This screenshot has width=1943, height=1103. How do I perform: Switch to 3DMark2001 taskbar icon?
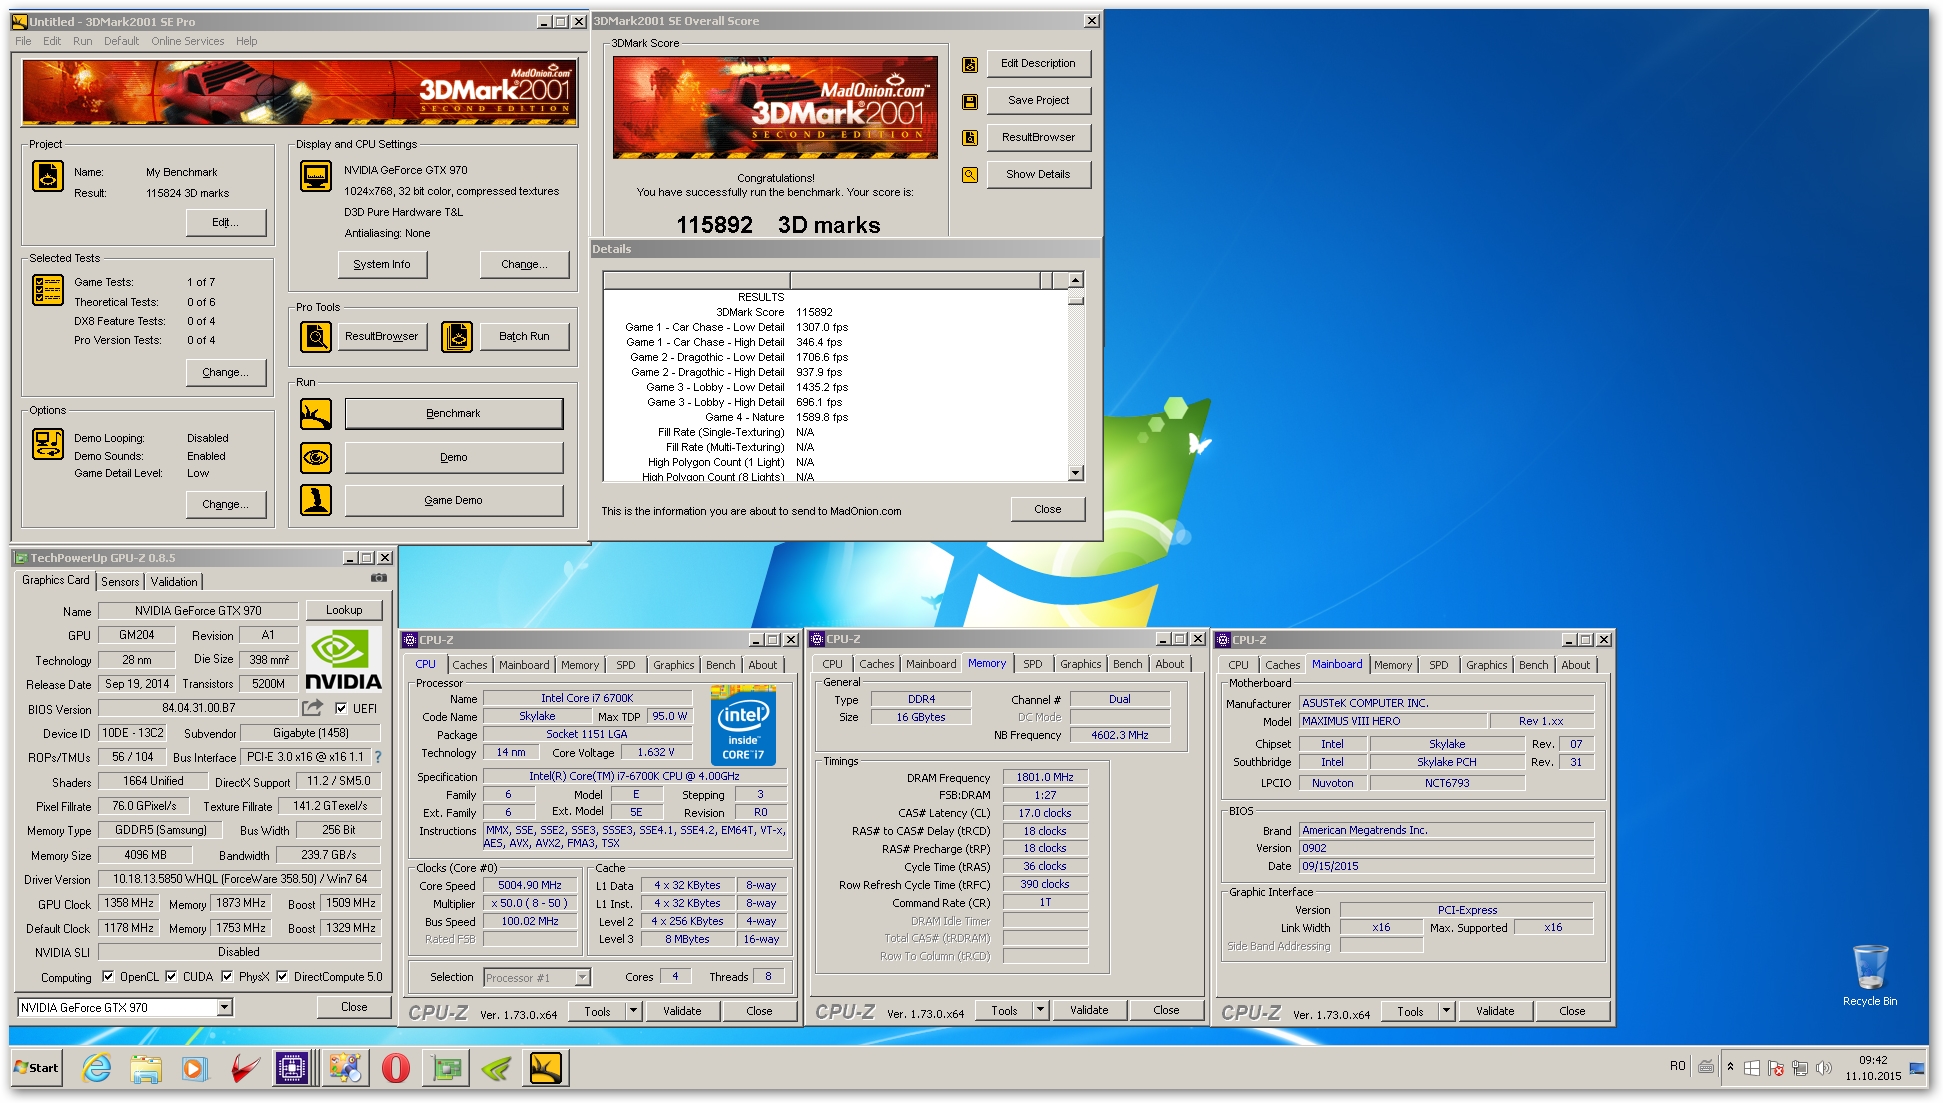(x=546, y=1068)
